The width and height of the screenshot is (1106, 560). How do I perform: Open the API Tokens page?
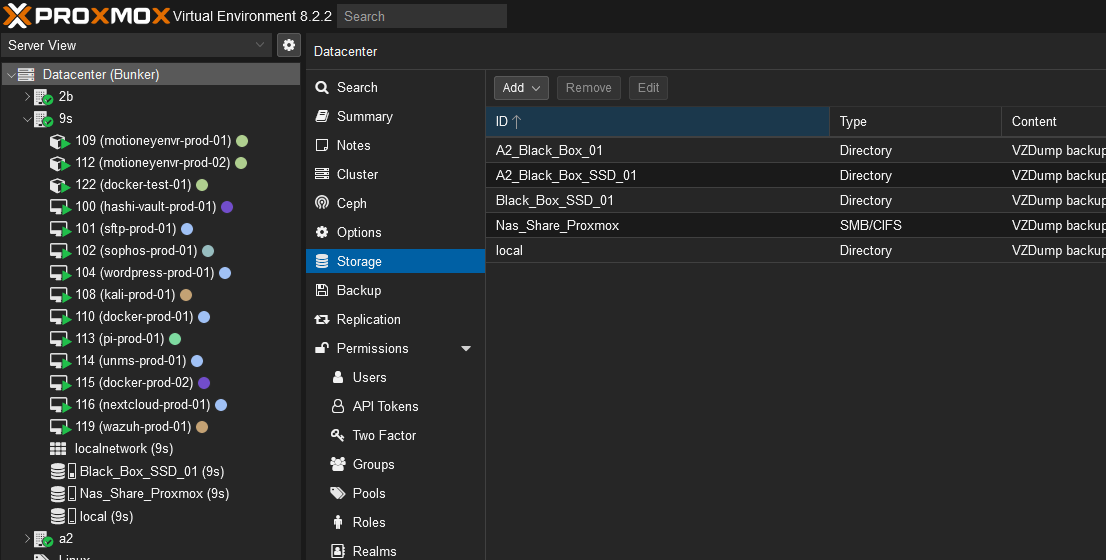pyautogui.click(x=396, y=406)
